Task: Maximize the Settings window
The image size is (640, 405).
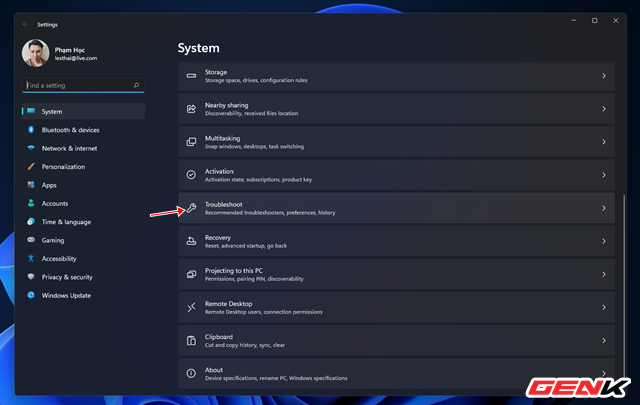Action: (x=595, y=20)
